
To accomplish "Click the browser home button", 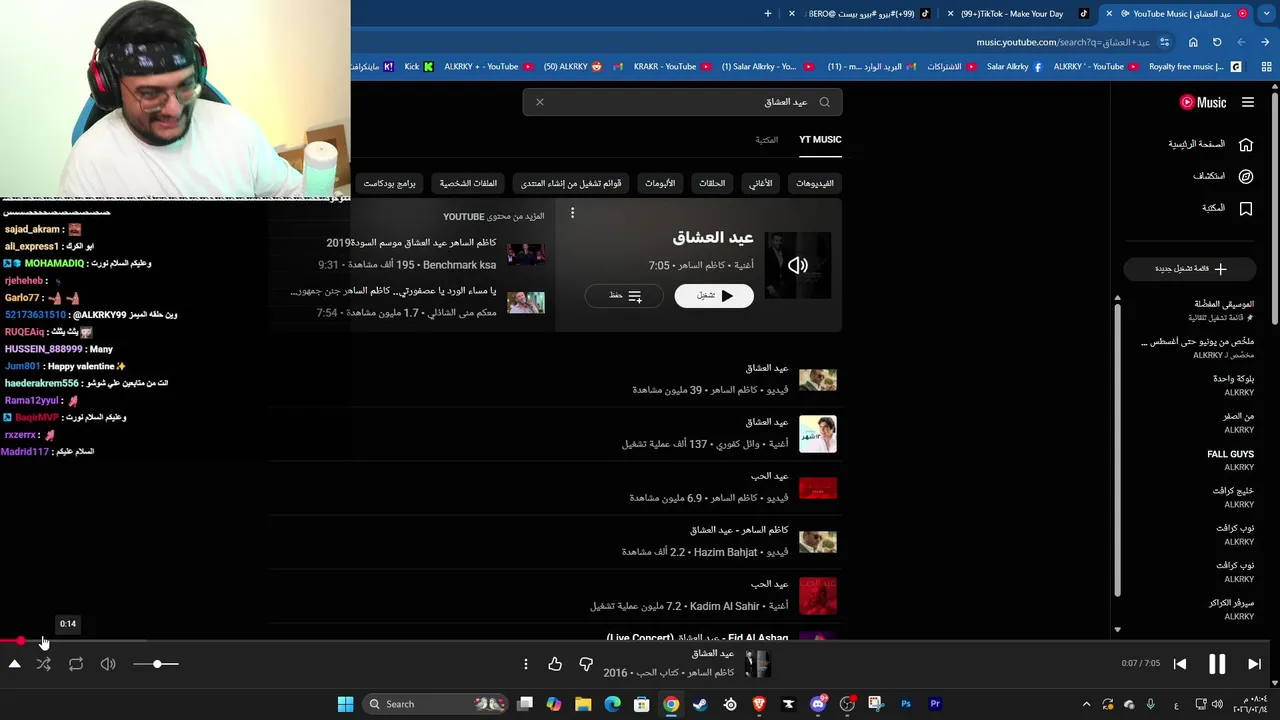I will 1193,42.
